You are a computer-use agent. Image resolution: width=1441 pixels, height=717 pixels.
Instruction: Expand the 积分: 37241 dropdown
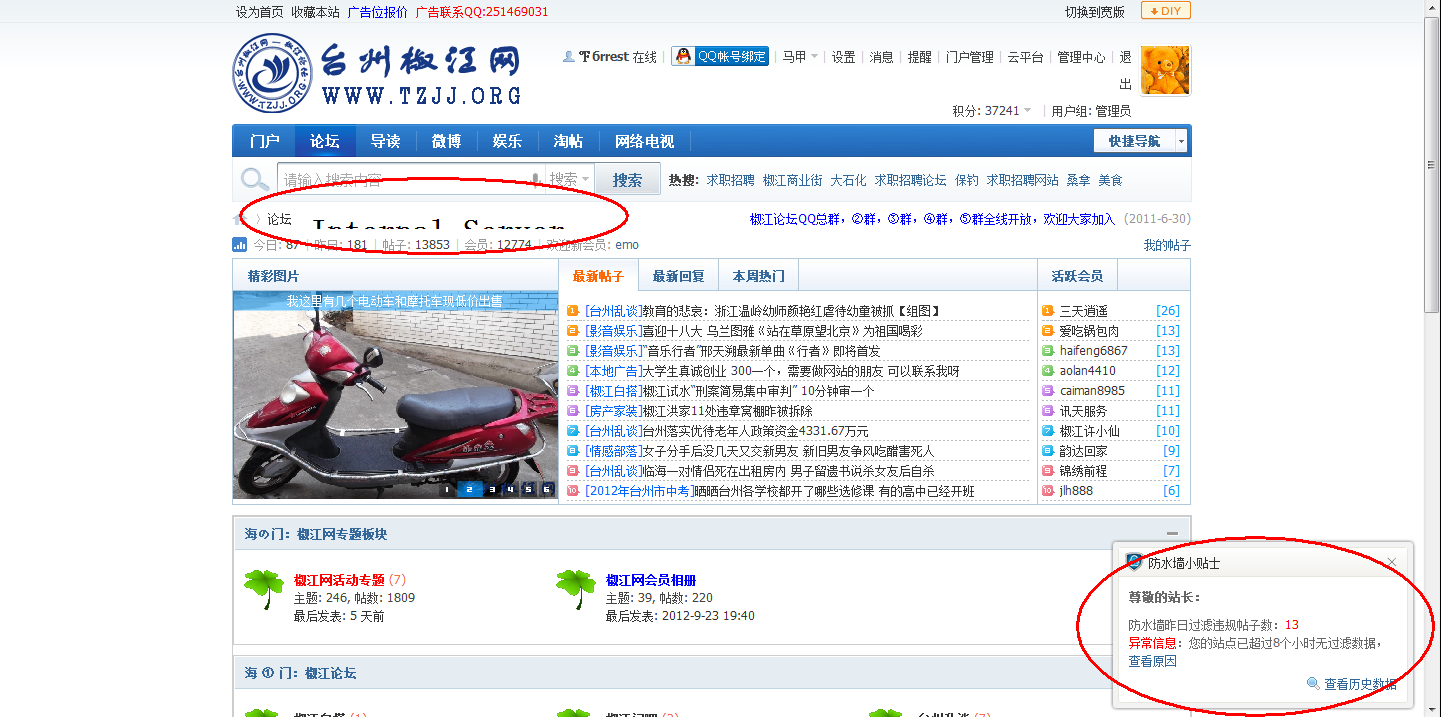pyautogui.click(x=992, y=111)
